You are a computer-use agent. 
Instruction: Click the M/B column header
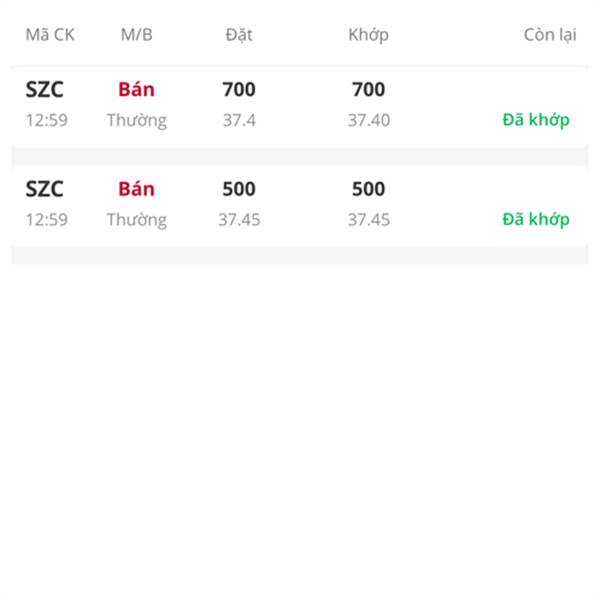click(137, 35)
